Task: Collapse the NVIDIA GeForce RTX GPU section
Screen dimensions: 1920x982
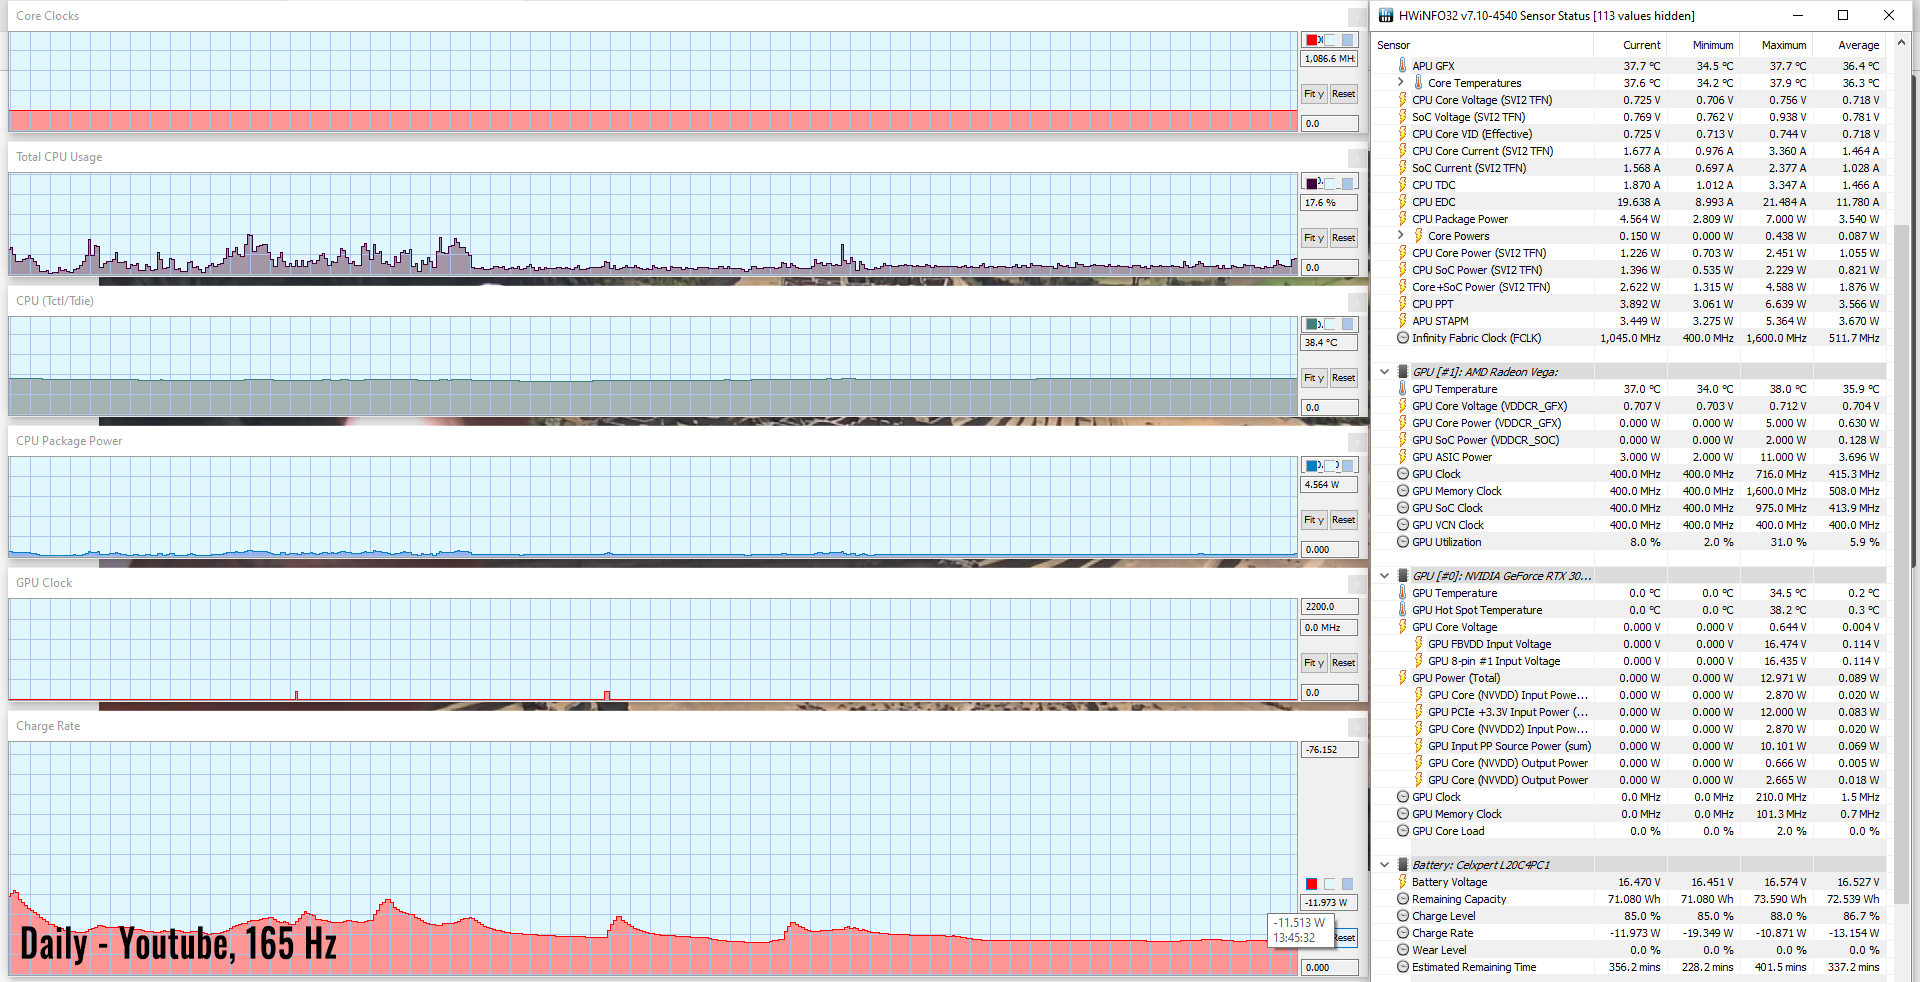Action: pos(1384,576)
